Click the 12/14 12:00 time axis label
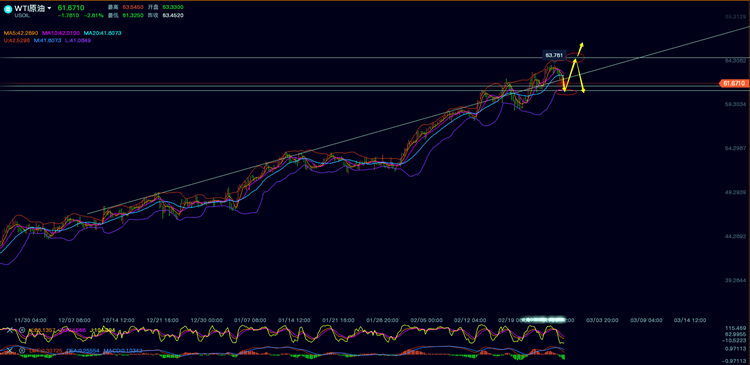 pos(118,320)
